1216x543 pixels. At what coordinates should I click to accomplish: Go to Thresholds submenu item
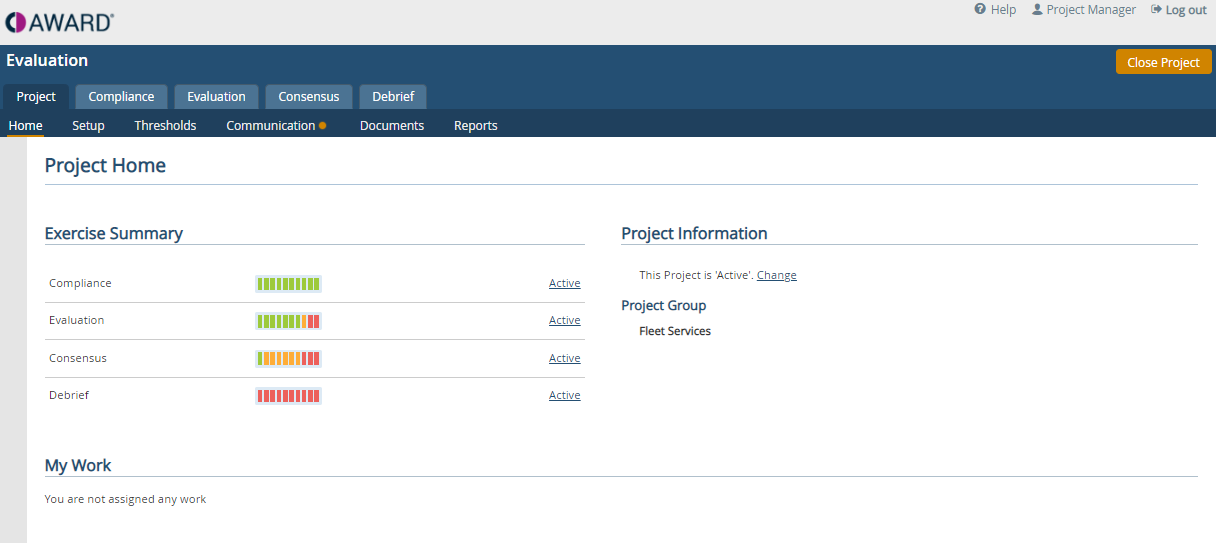coord(165,126)
